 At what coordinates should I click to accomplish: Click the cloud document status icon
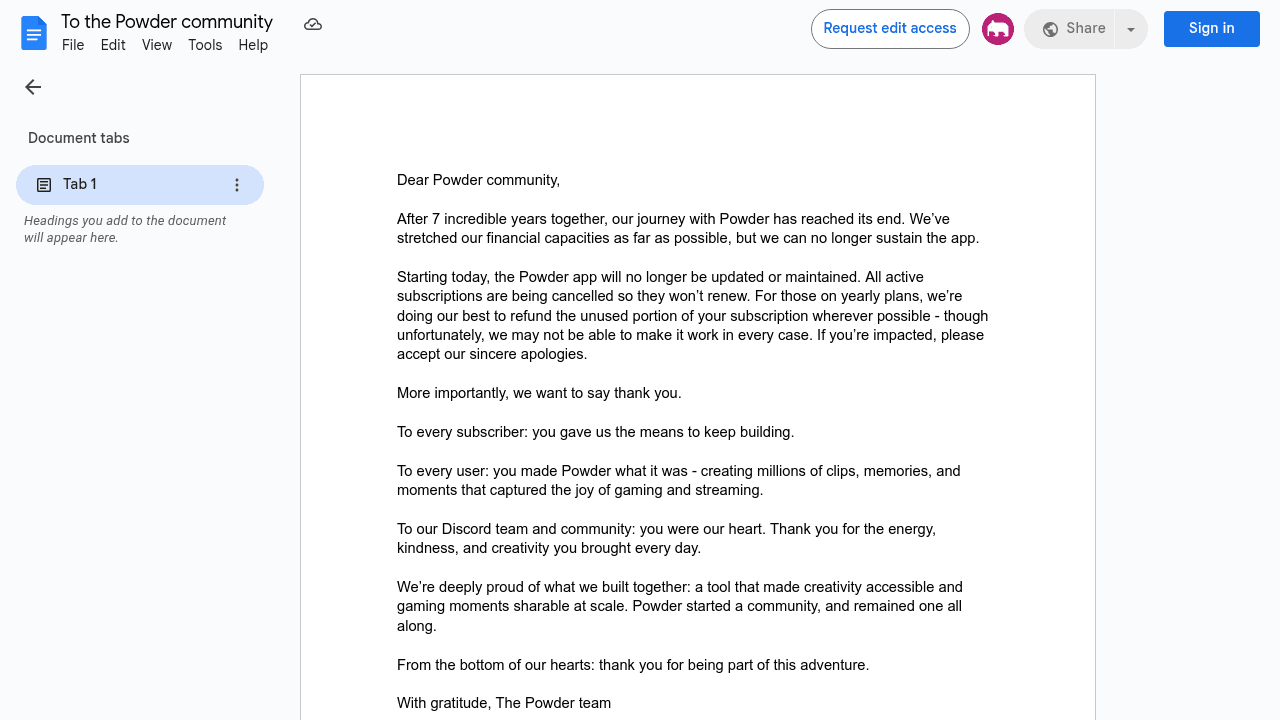pos(313,24)
